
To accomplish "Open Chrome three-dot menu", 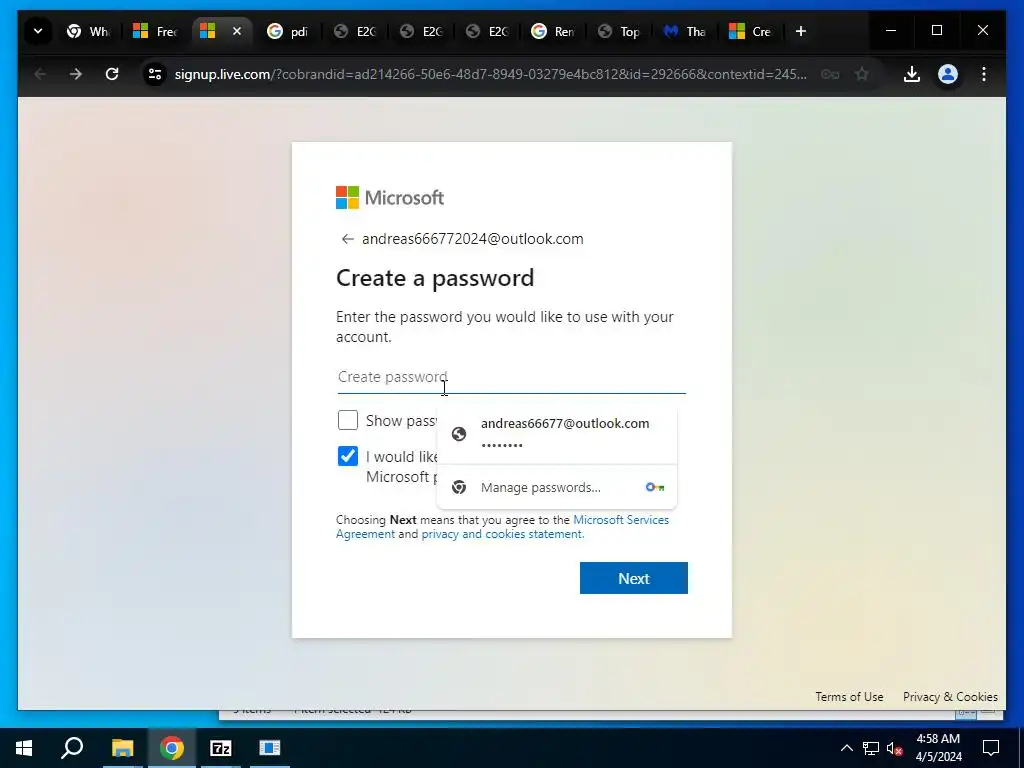I will coord(984,74).
